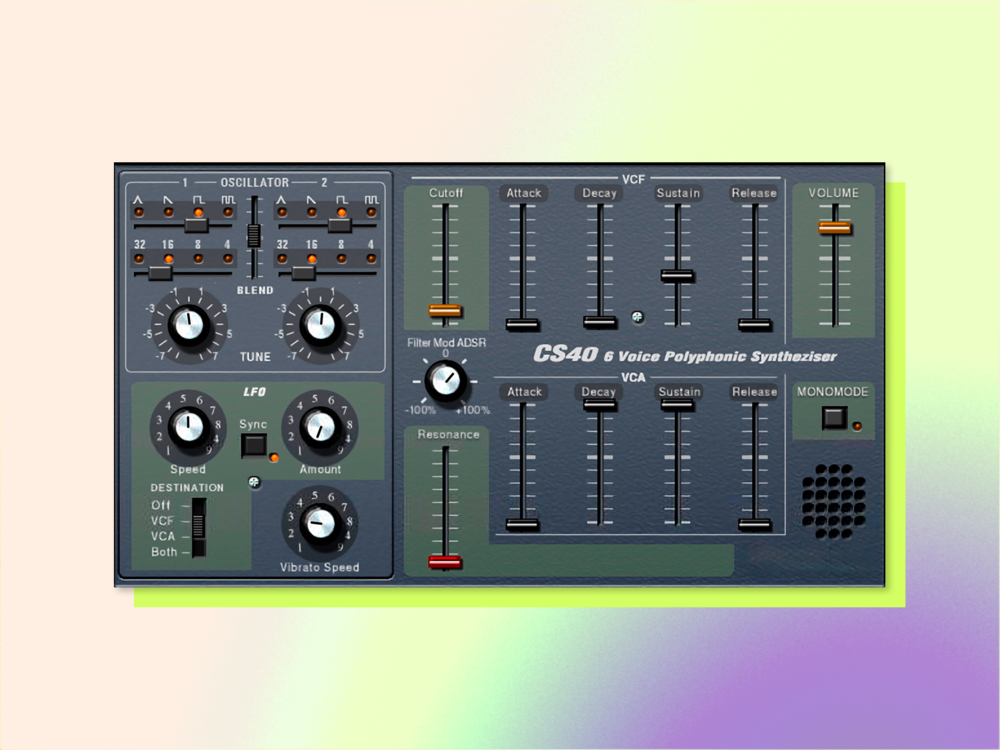The height and width of the screenshot is (750, 1000).
Task: Click the LFO Destination switch
Action: [x=198, y=527]
